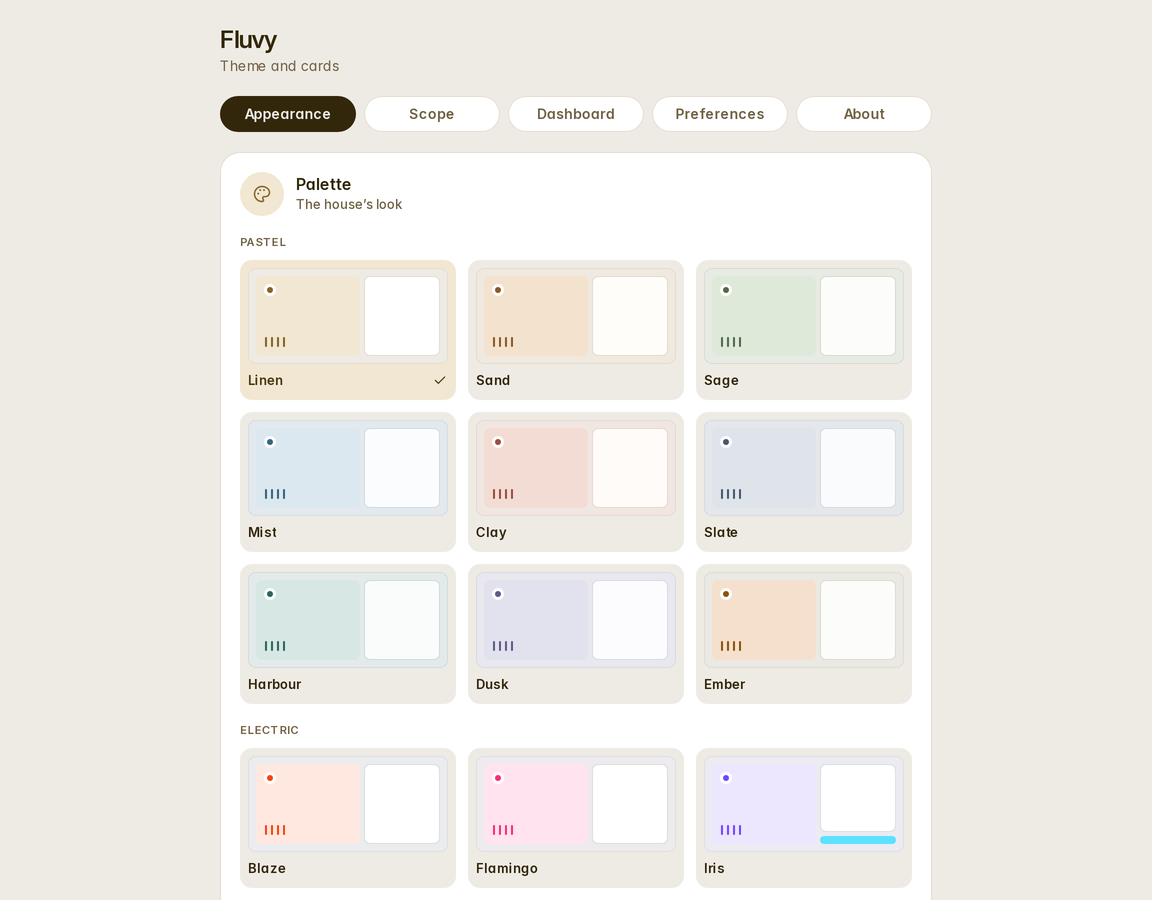Choose the Flamingo electric palette
Screen dimensions: 1152x900
(x=575, y=818)
